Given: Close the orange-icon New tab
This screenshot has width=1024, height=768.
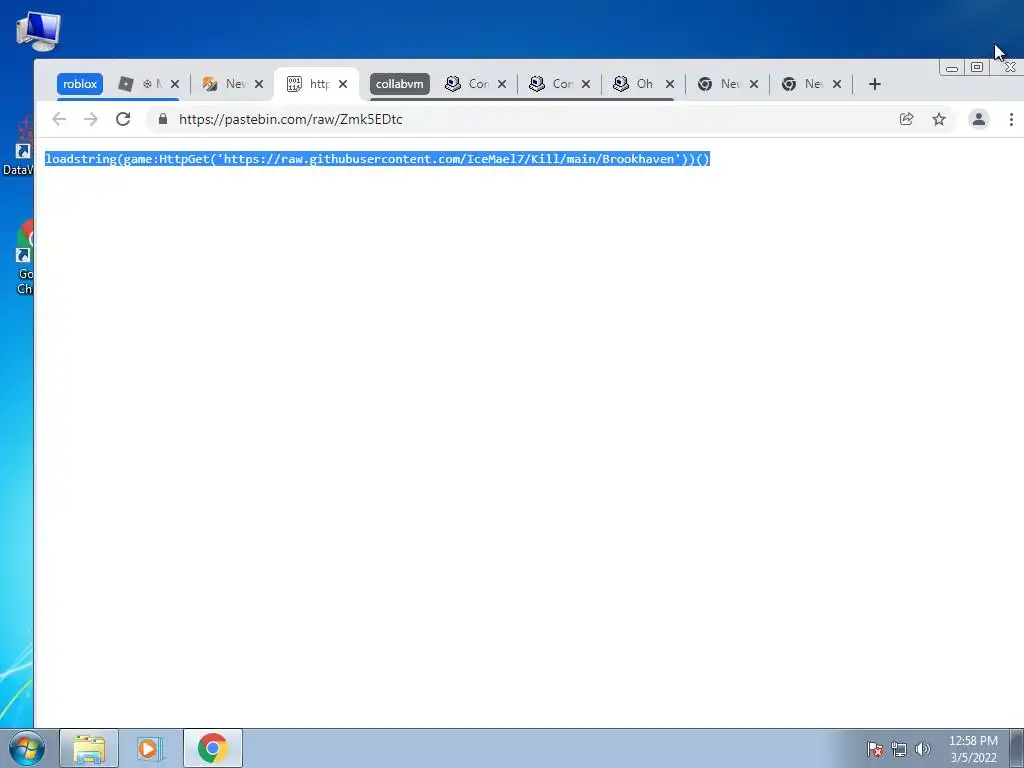Looking at the screenshot, I should [x=259, y=84].
